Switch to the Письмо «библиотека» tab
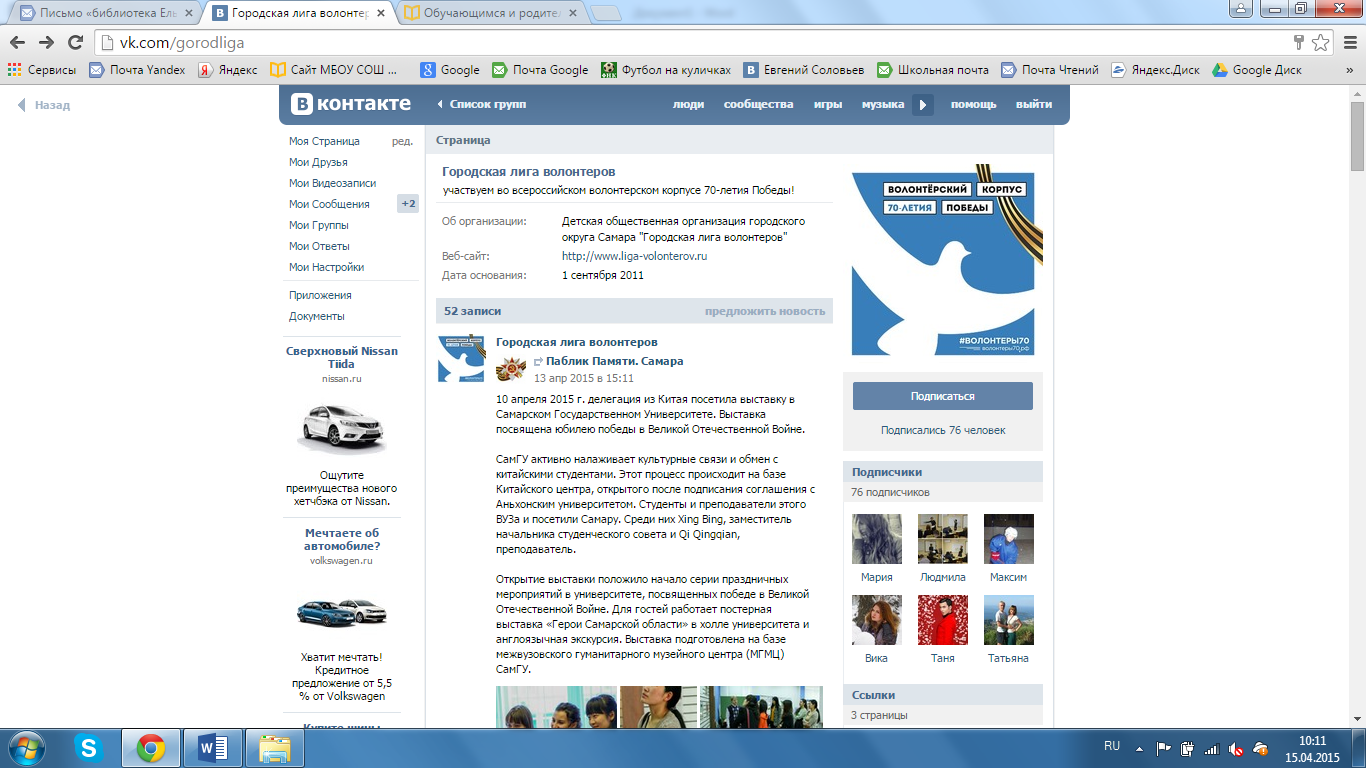 tap(103, 13)
